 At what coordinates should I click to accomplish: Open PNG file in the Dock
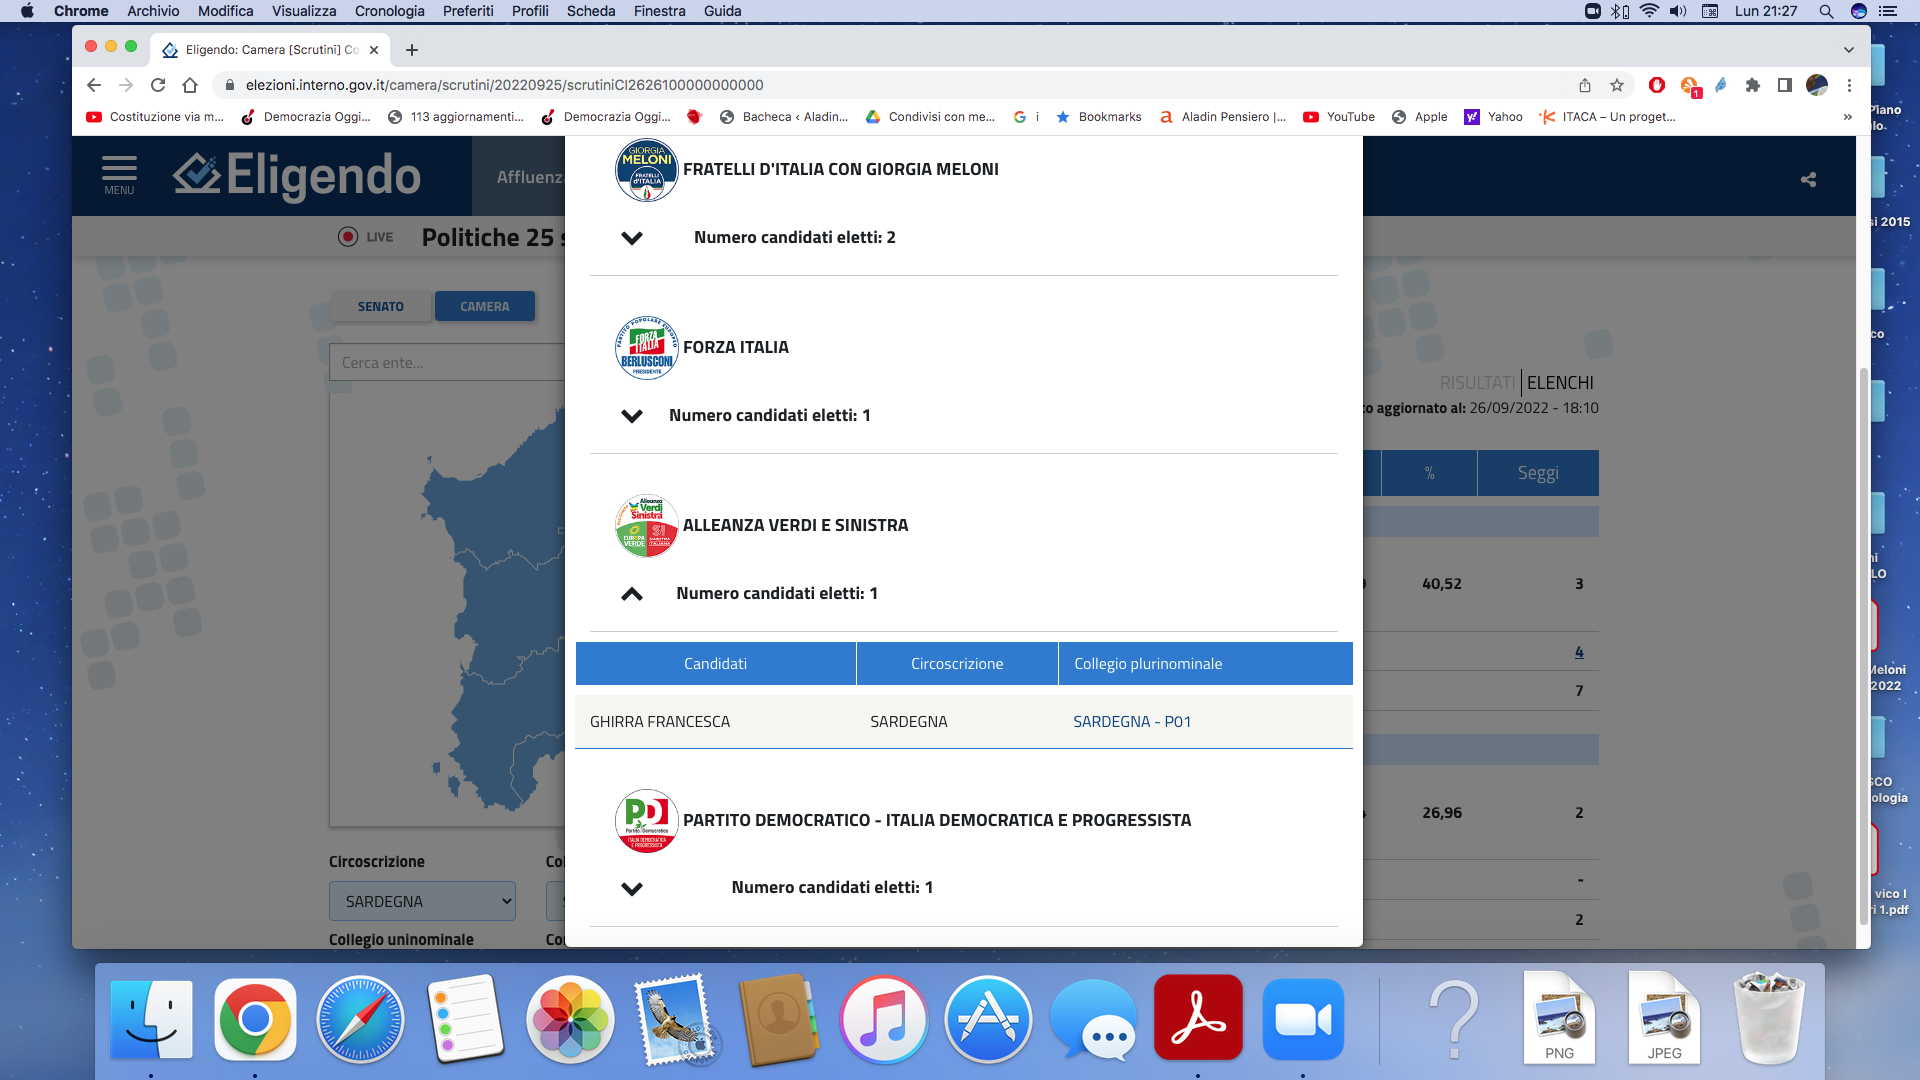pyautogui.click(x=1559, y=1017)
